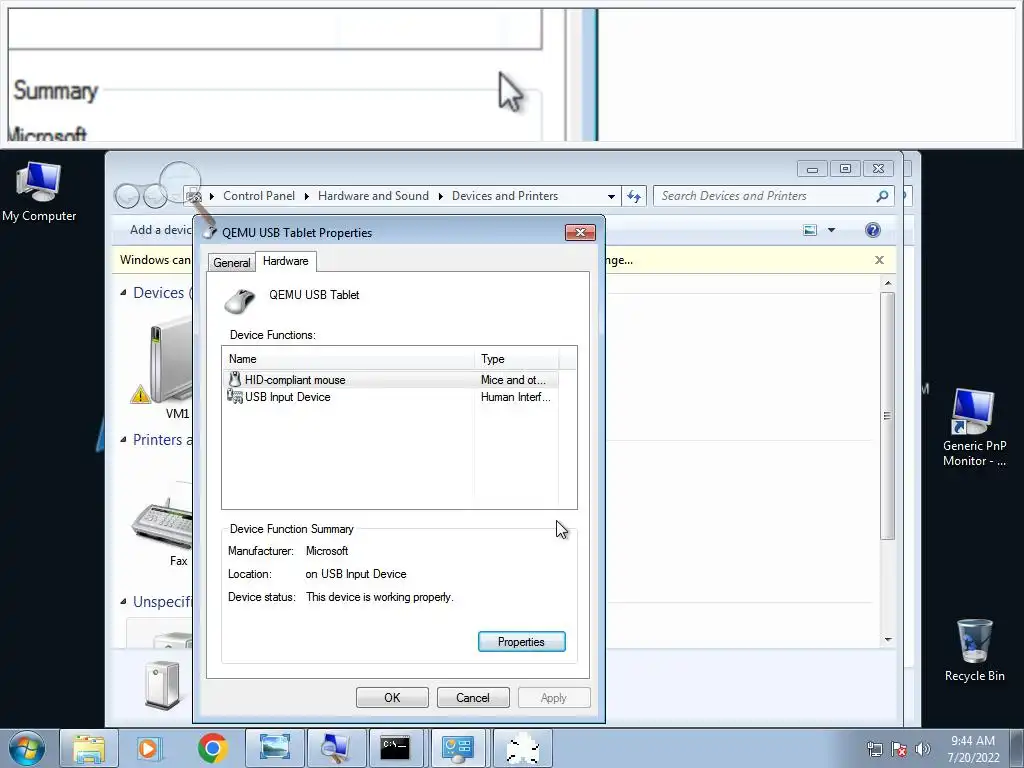Go to Control Panel breadcrumb
This screenshot has height=768, width=1024.
pos(259,196)
